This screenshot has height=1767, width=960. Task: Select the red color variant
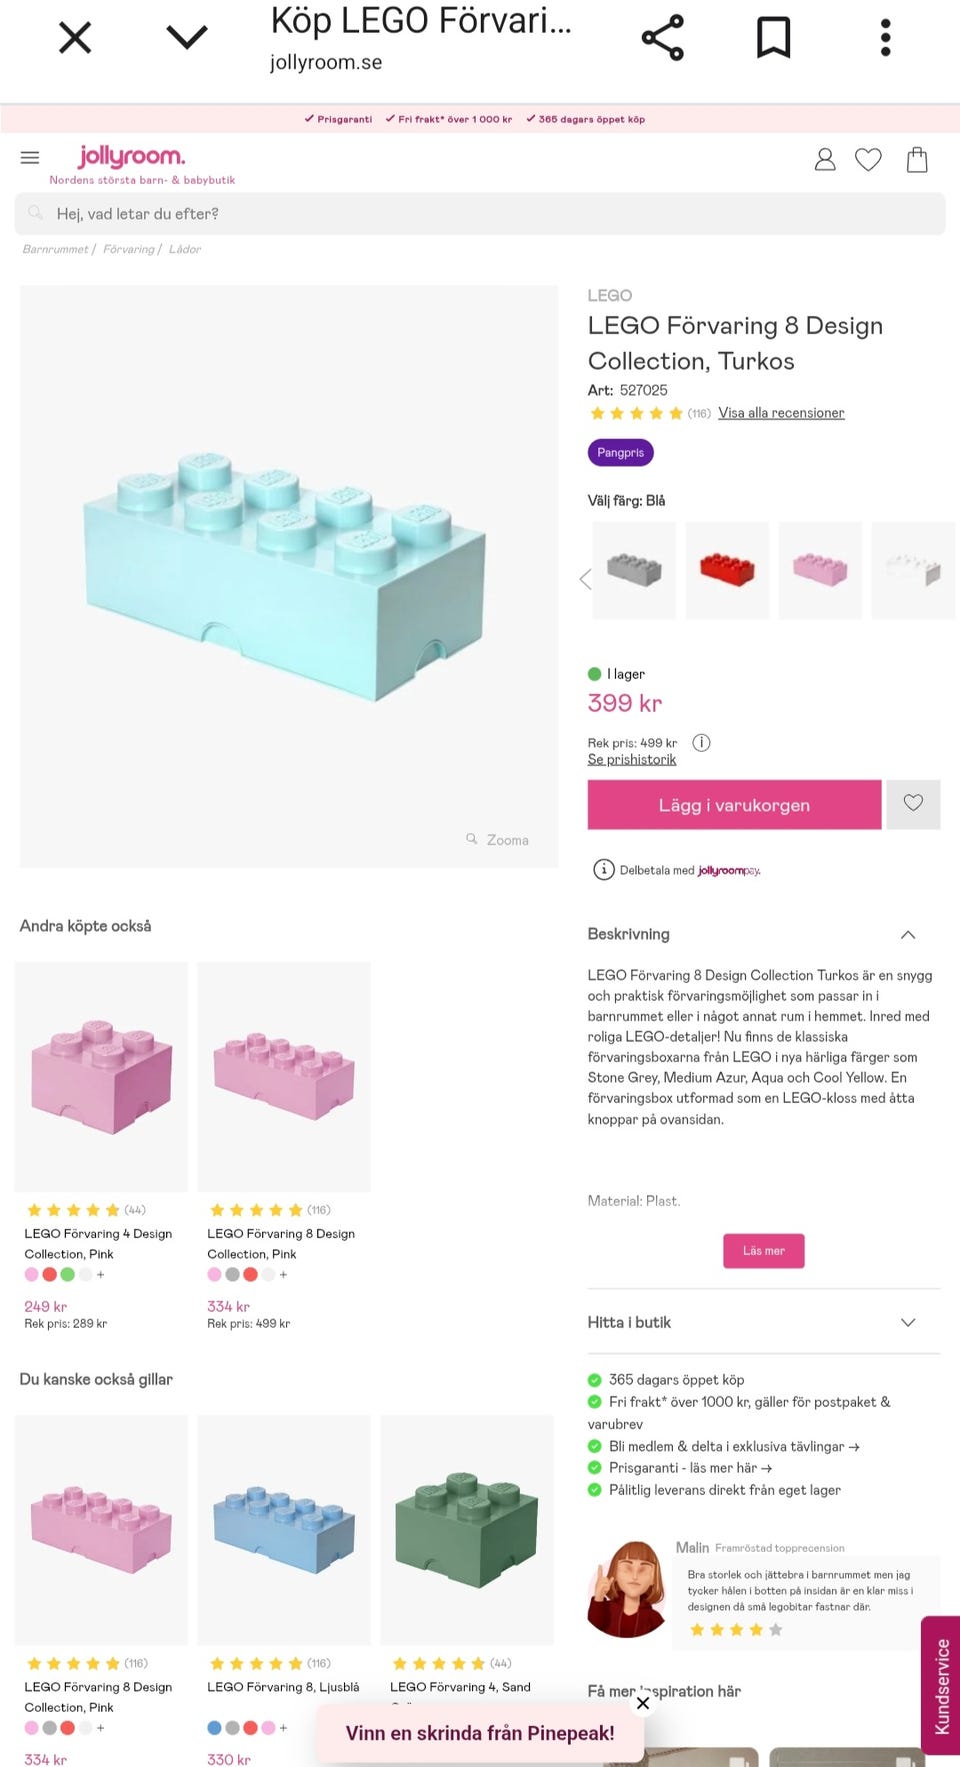click(x=727, y=570)
